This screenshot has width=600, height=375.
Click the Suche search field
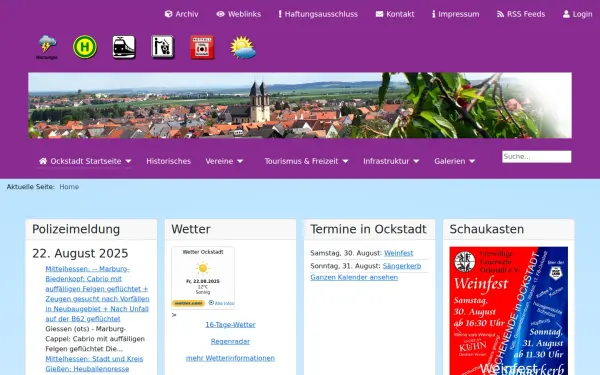pyautogui.click(x=536, y=157)
